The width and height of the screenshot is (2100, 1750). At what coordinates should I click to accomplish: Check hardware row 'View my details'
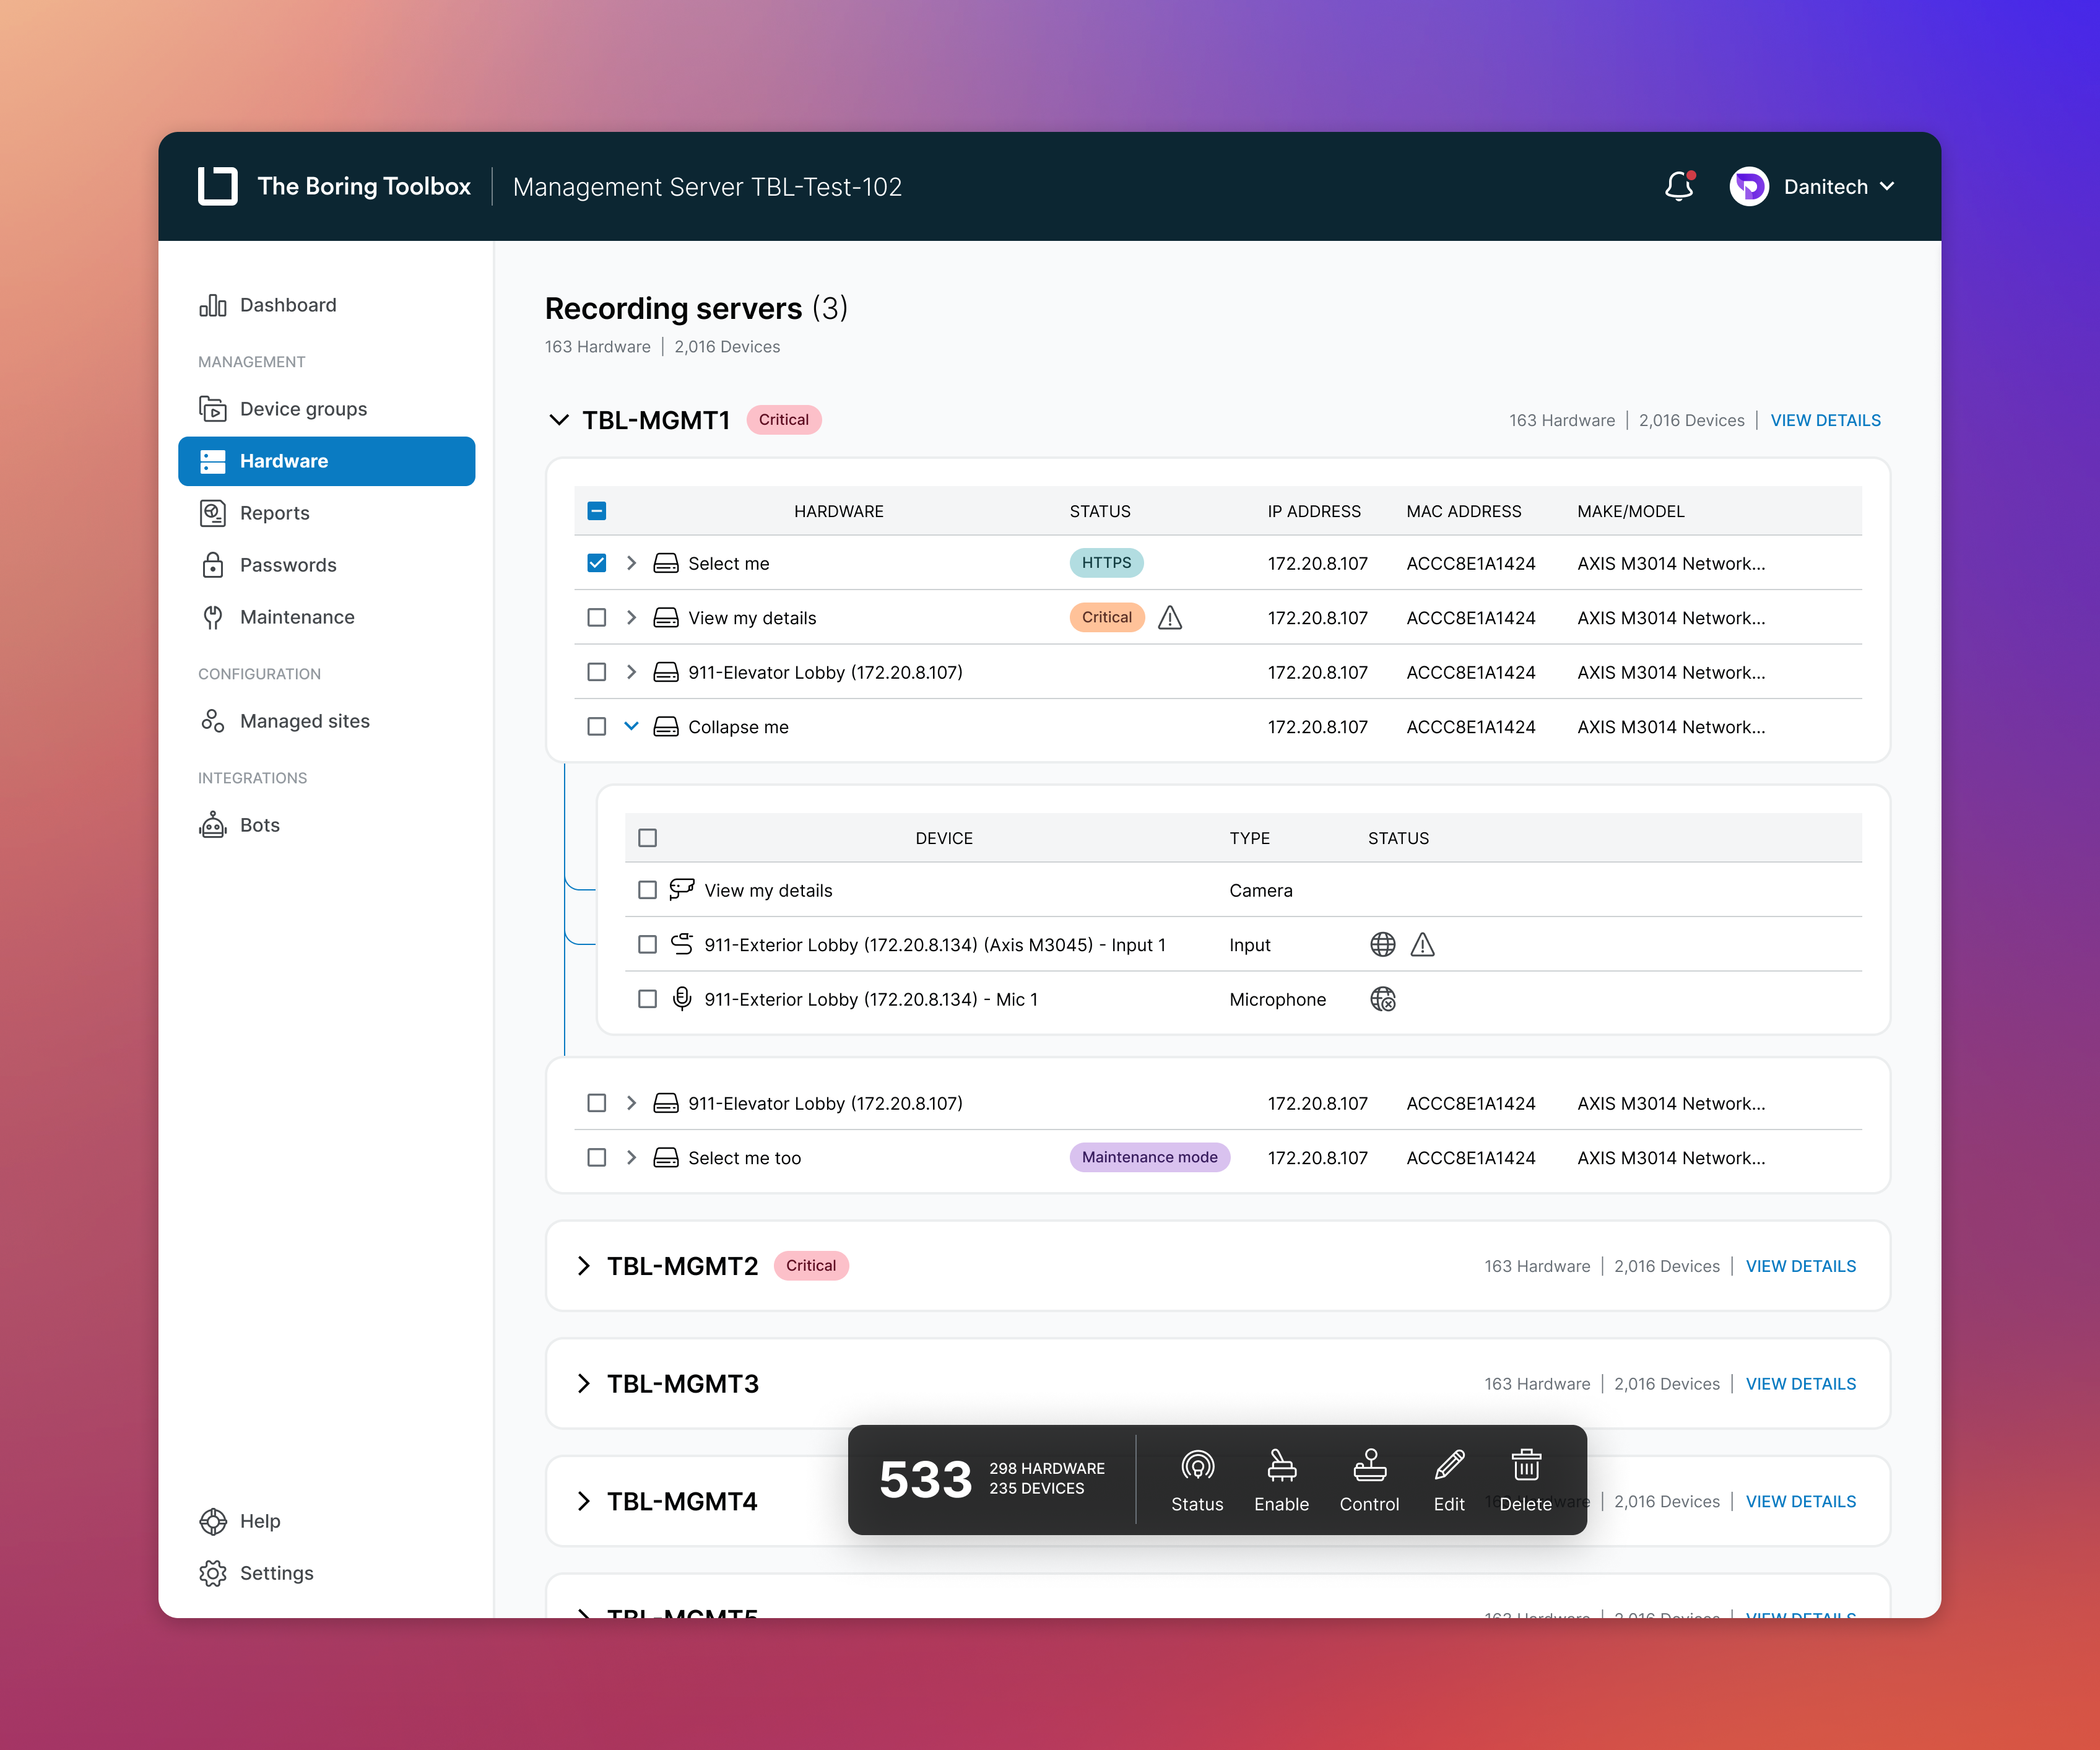[x=596, y=618]
